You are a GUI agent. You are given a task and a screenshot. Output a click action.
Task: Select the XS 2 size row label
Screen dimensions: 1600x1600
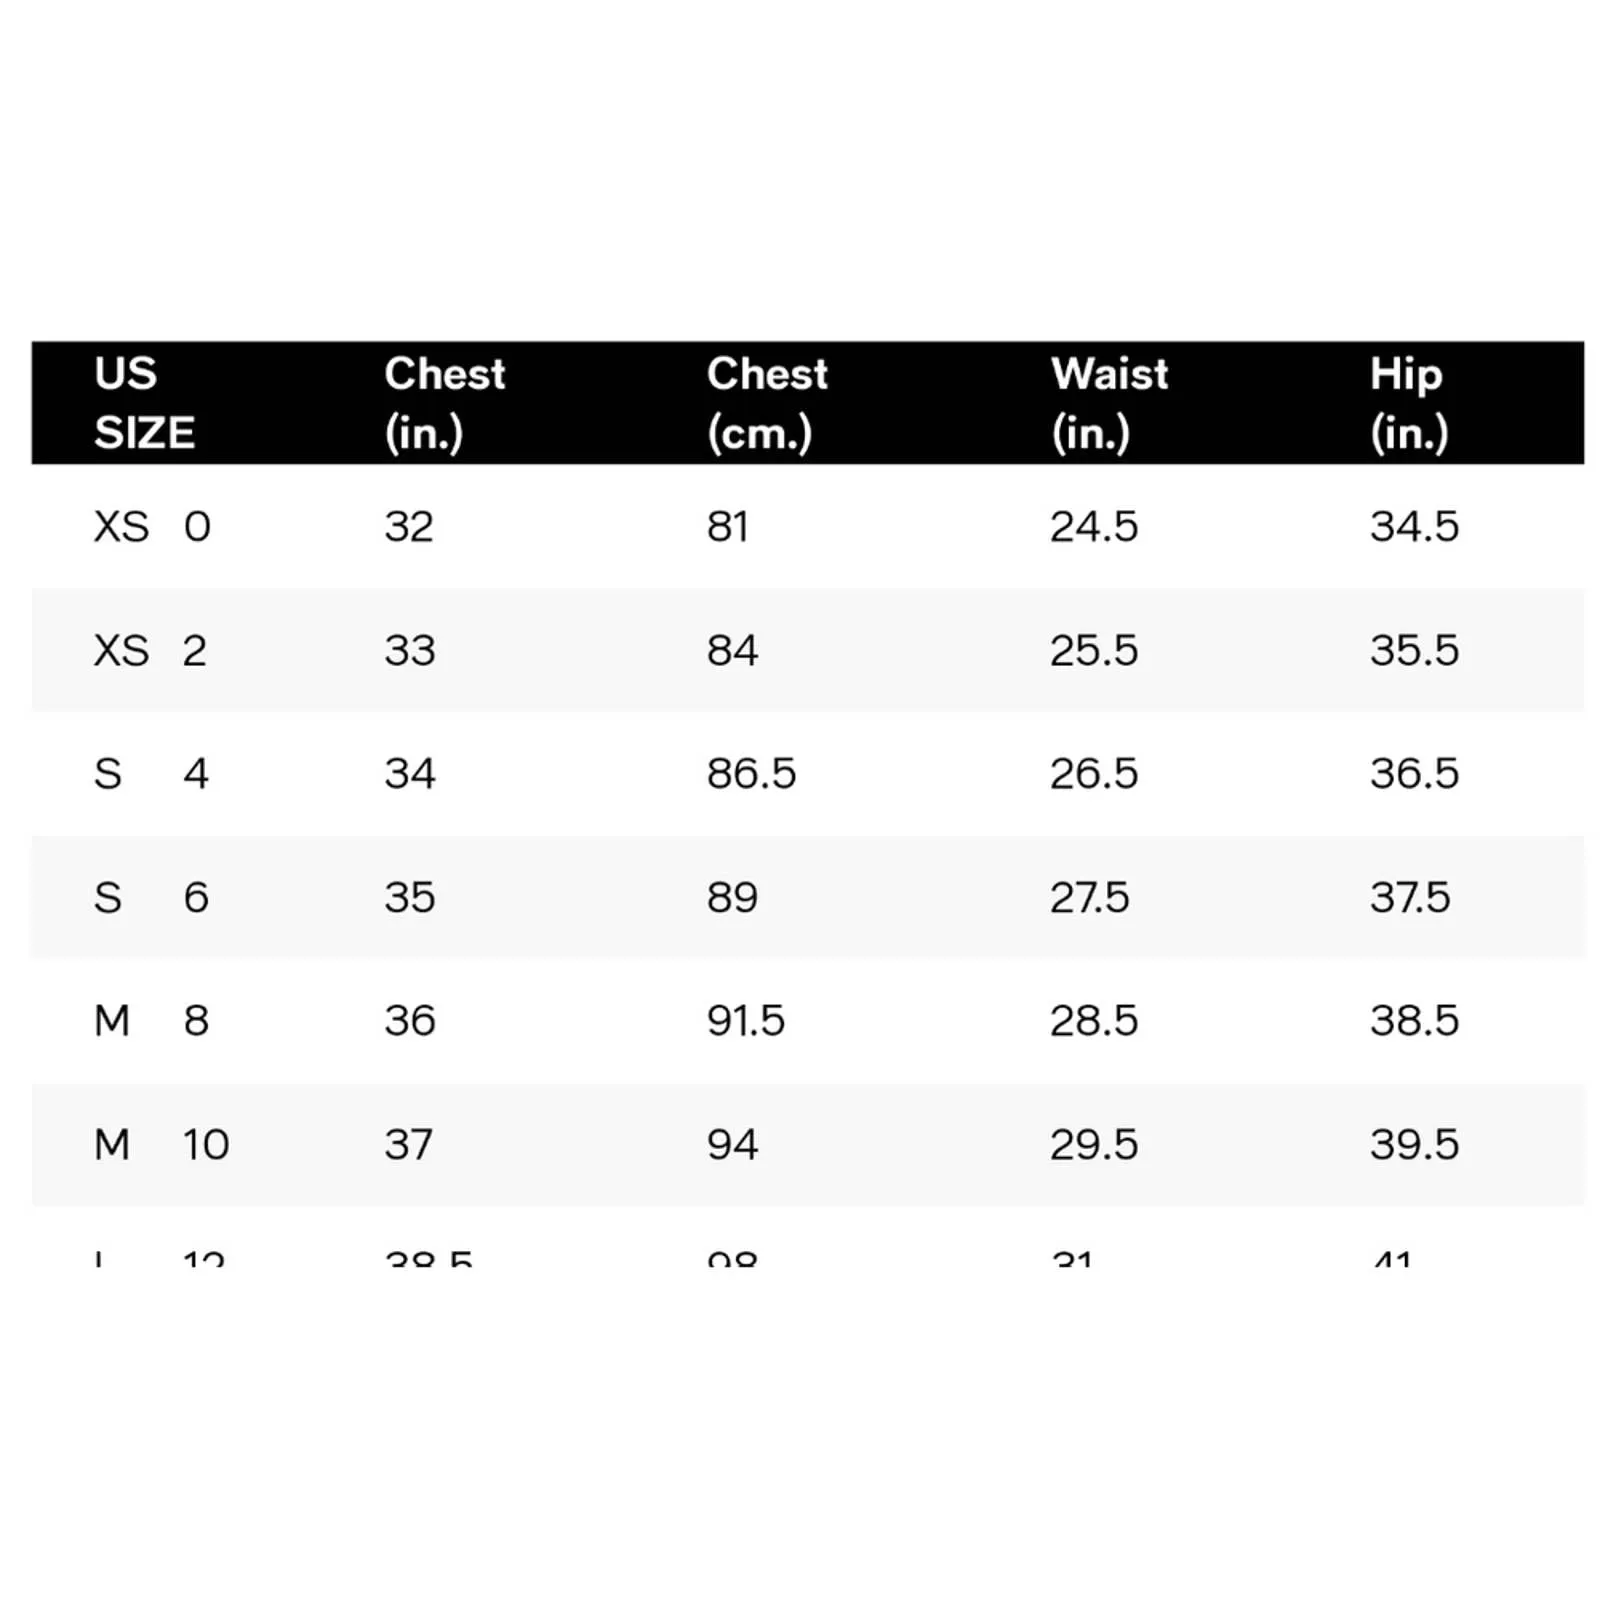click(150, 650)
